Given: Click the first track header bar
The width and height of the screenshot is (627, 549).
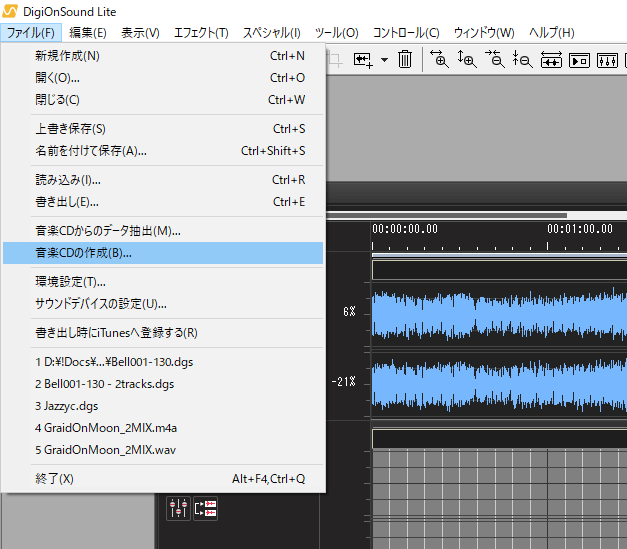Looking at the screenshot, I should 499,270.
